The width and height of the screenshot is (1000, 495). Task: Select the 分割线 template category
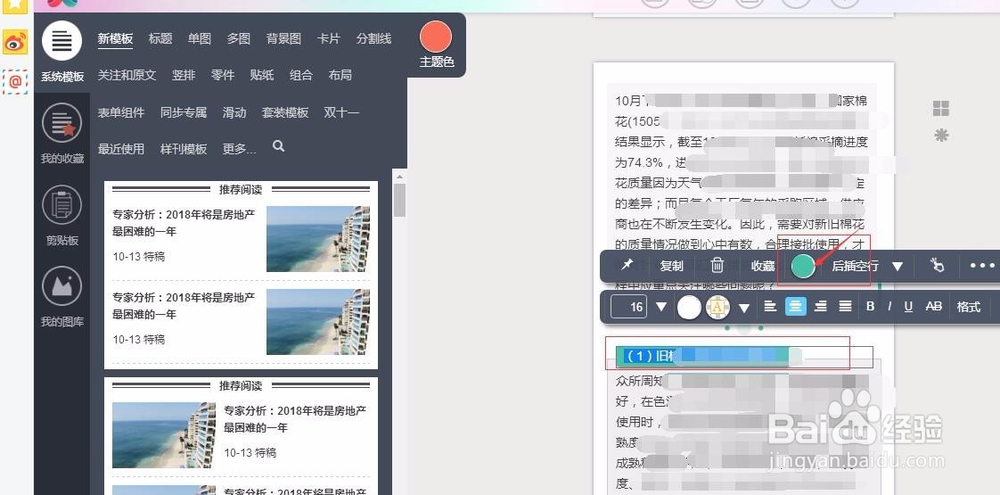[374, 39]
